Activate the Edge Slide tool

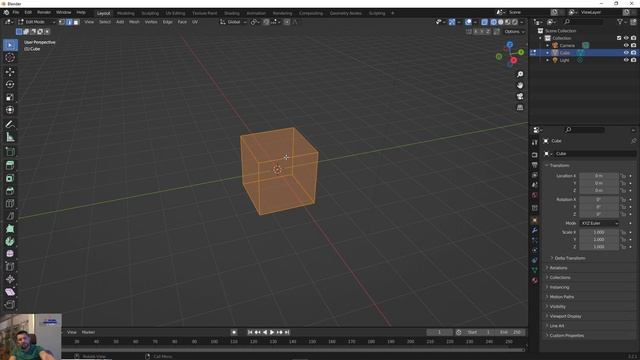coord(10,267)
